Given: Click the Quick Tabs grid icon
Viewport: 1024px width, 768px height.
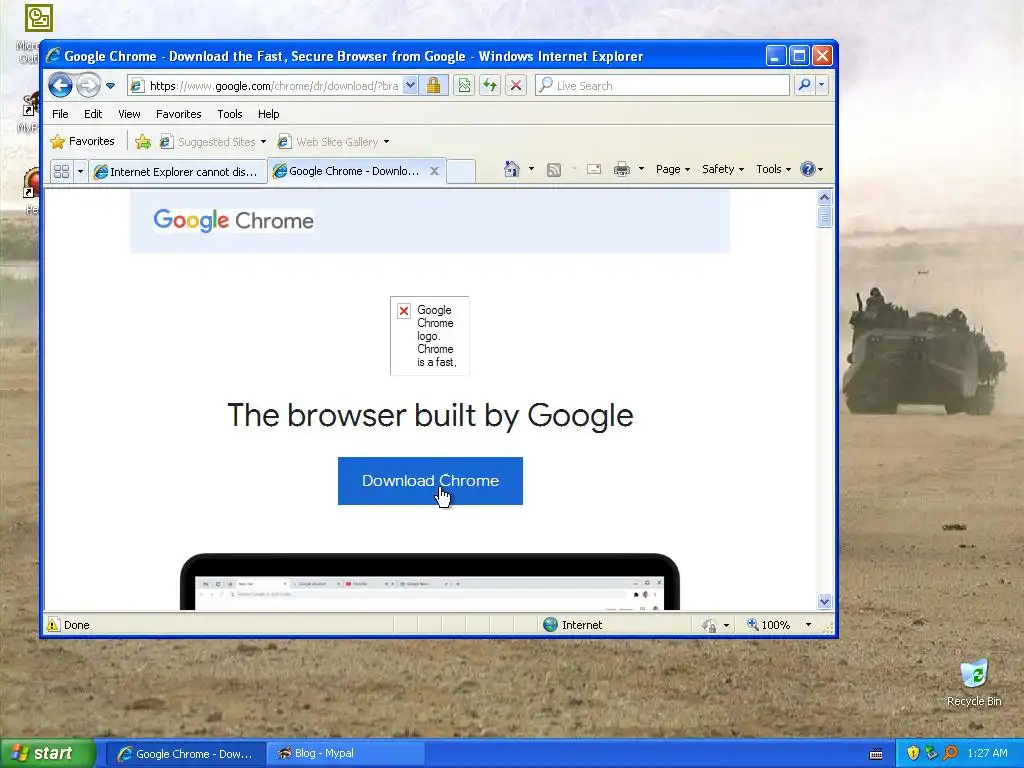Looking at the screenshot, I should tap(61, 171).
